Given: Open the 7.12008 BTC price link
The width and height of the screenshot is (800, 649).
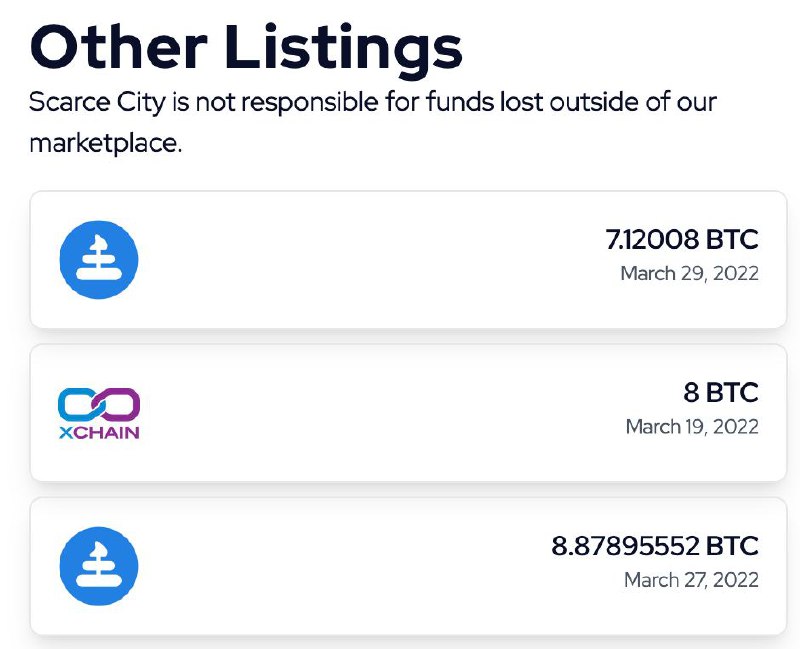Looking at the screenshot, I should pyautogui.click(x=682, y=239).
